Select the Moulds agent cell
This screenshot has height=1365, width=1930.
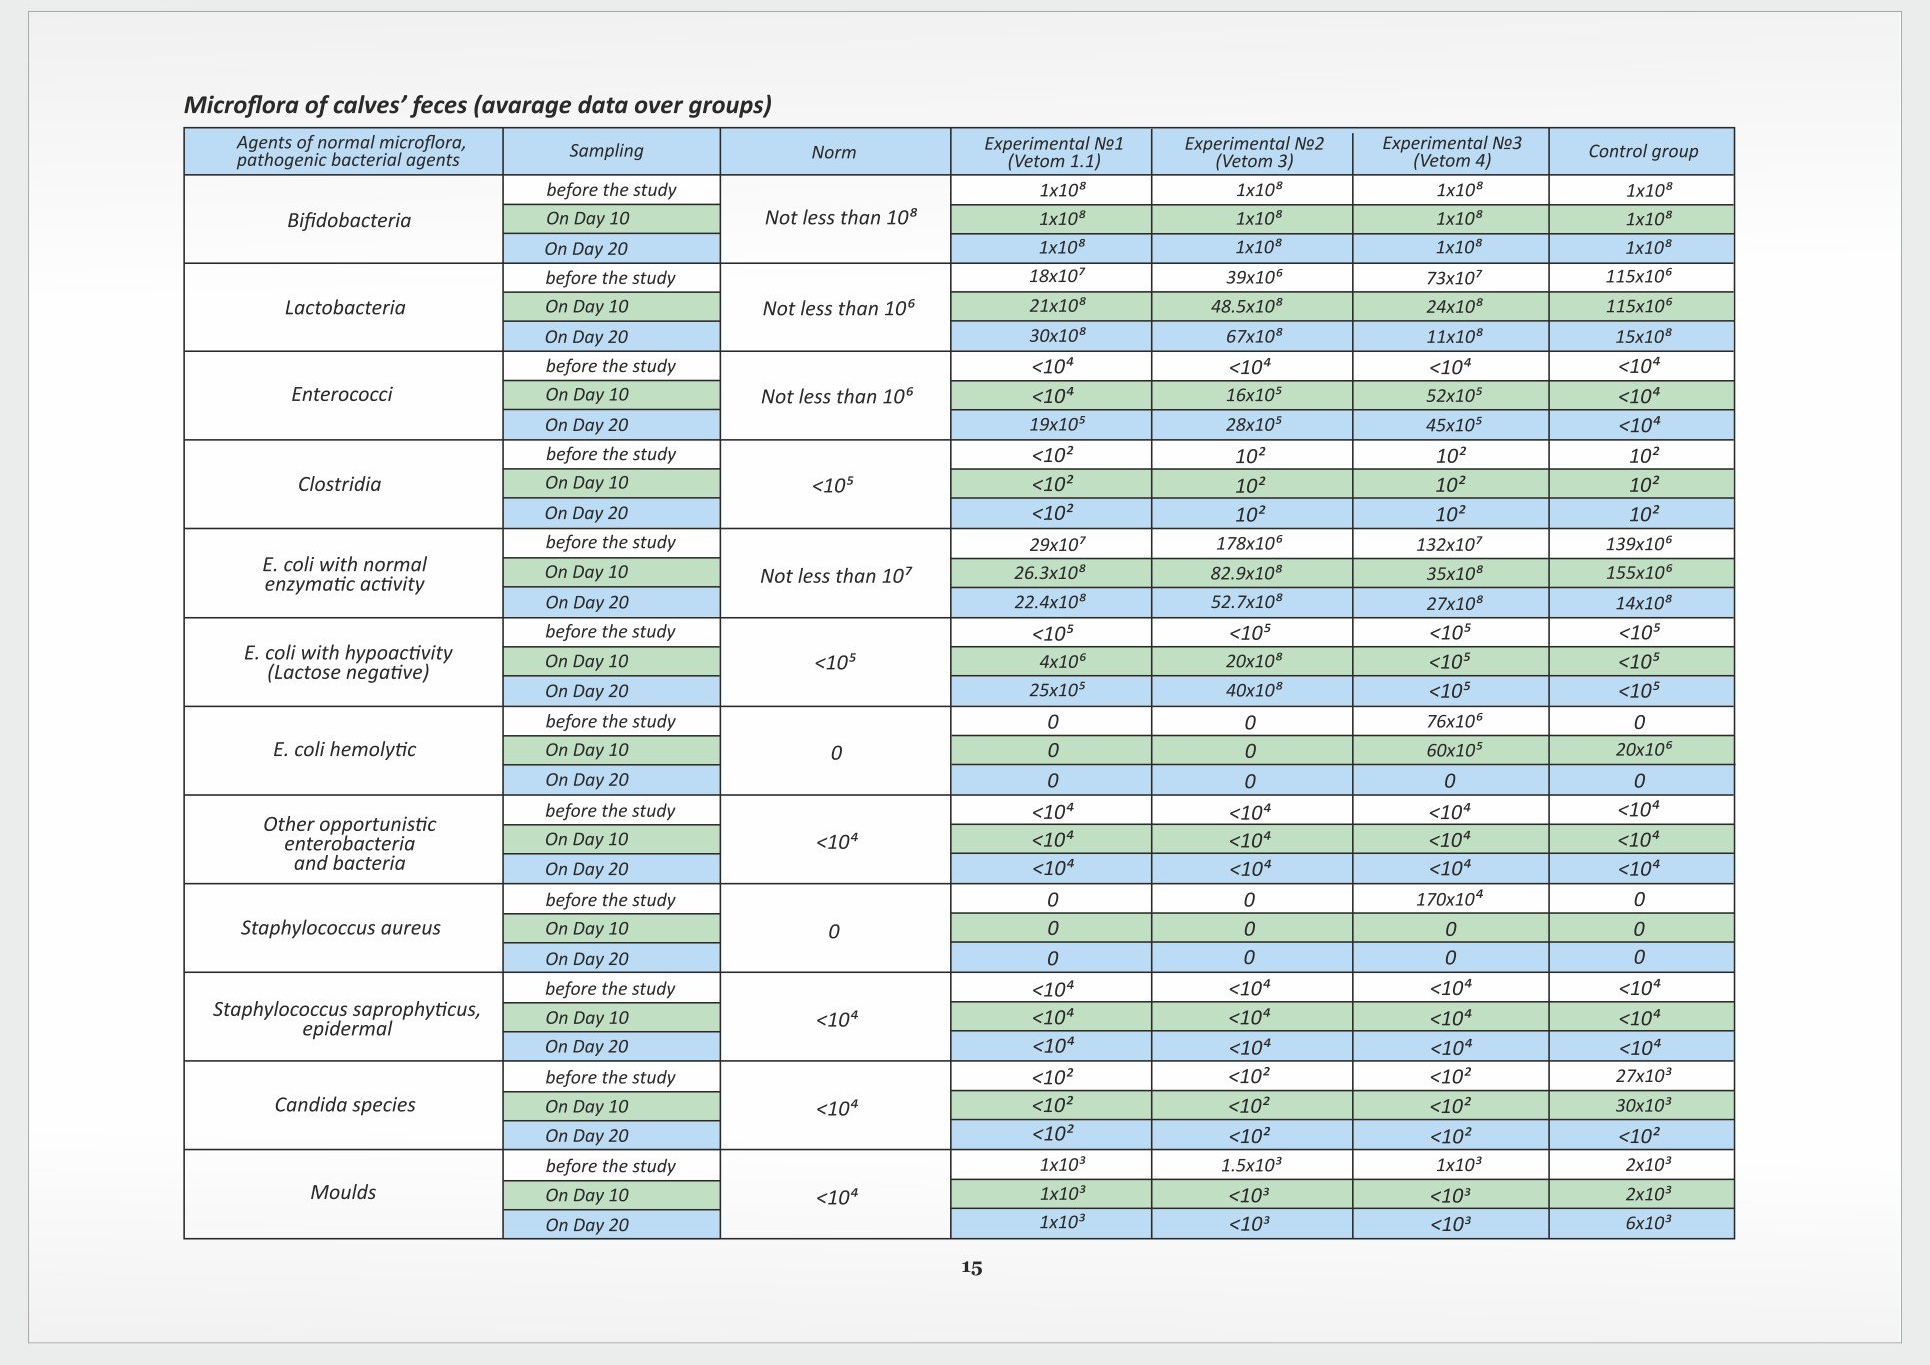343,1192
